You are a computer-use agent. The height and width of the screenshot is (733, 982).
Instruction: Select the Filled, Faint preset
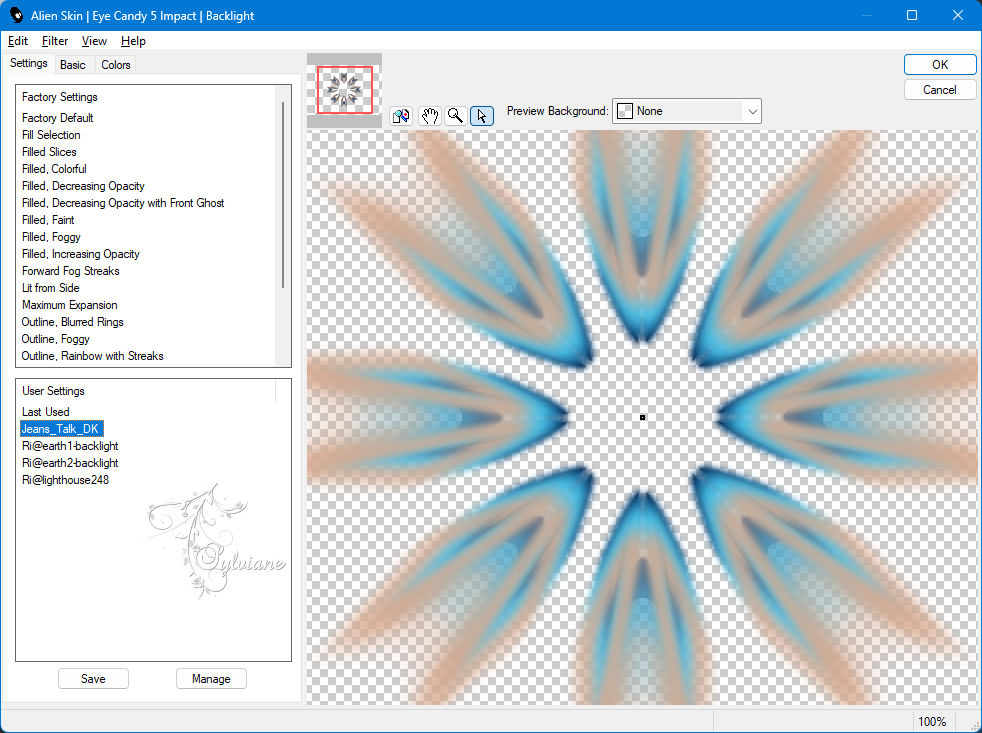point(48,219)
